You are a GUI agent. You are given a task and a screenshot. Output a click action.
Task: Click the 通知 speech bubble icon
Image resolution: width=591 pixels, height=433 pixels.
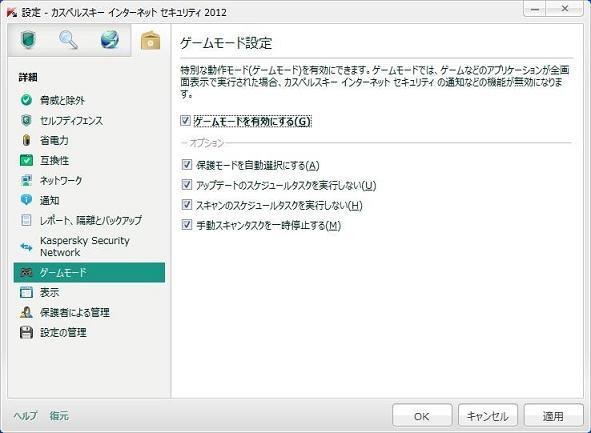pyautogui.click(x=26, y=200)
